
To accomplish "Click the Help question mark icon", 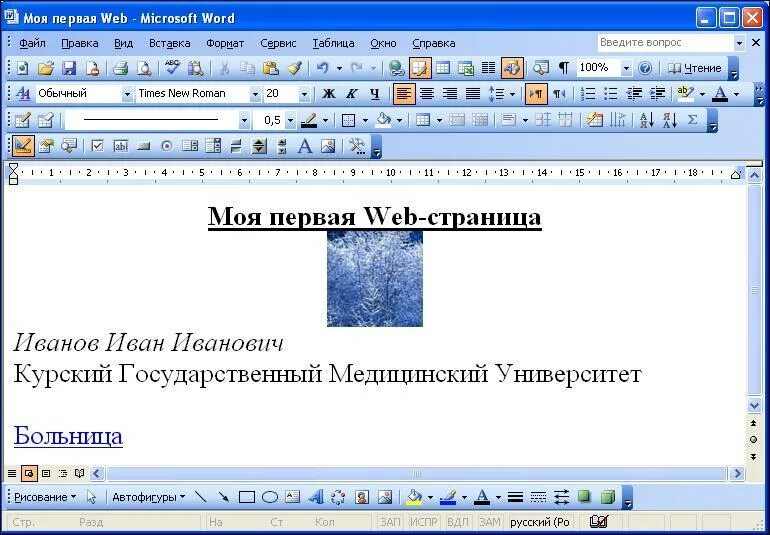I will (x=645, y=68).
